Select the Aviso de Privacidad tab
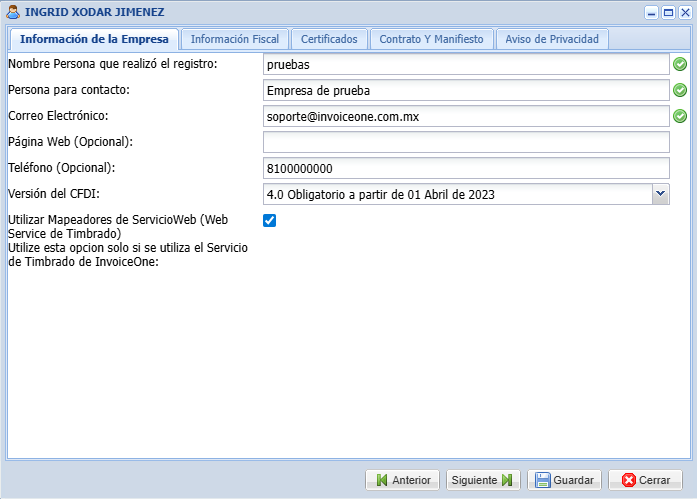 click(x=552, y=39)
